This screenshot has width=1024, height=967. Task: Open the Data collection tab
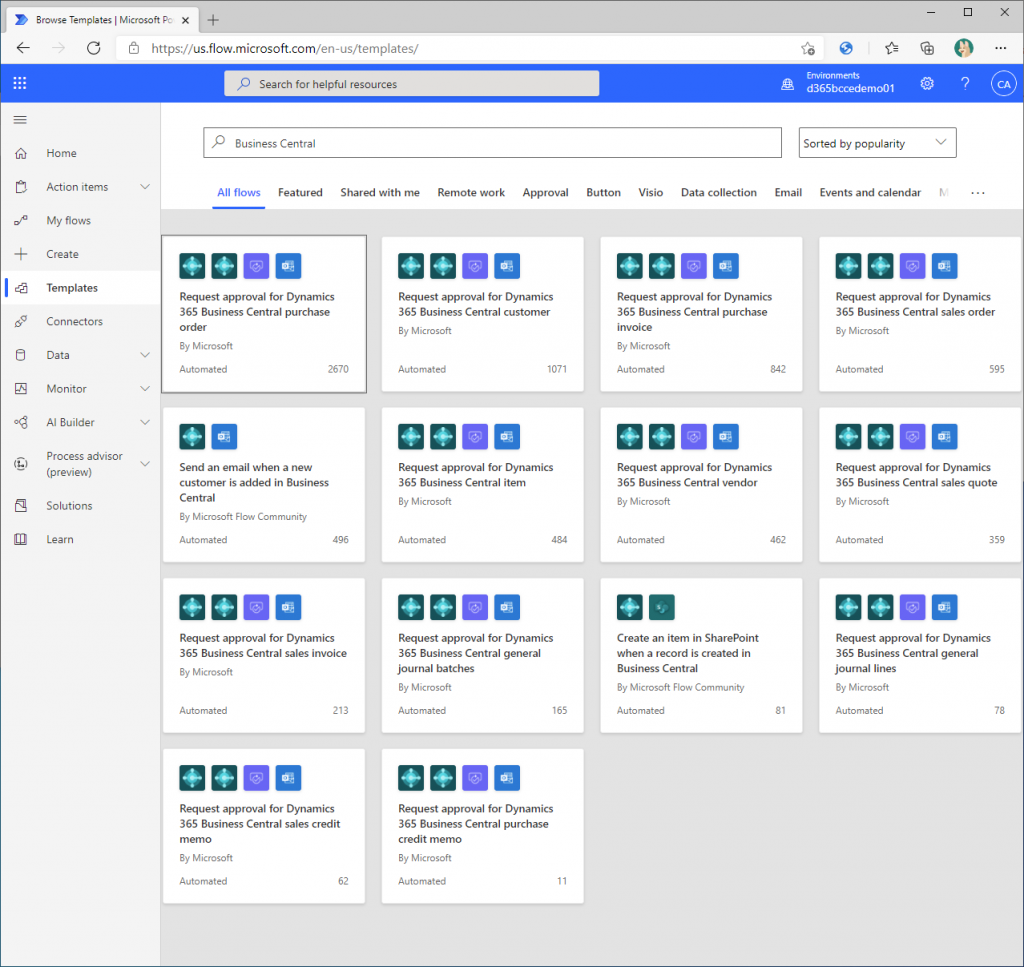tap(718, 193)
